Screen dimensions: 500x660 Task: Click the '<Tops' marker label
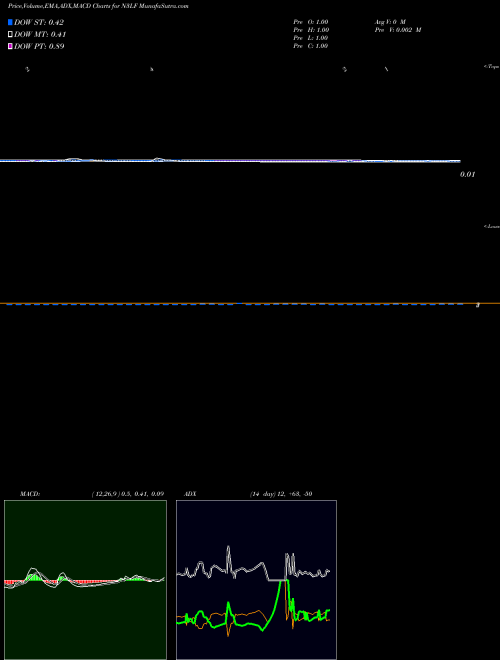(x=492, y=67)
